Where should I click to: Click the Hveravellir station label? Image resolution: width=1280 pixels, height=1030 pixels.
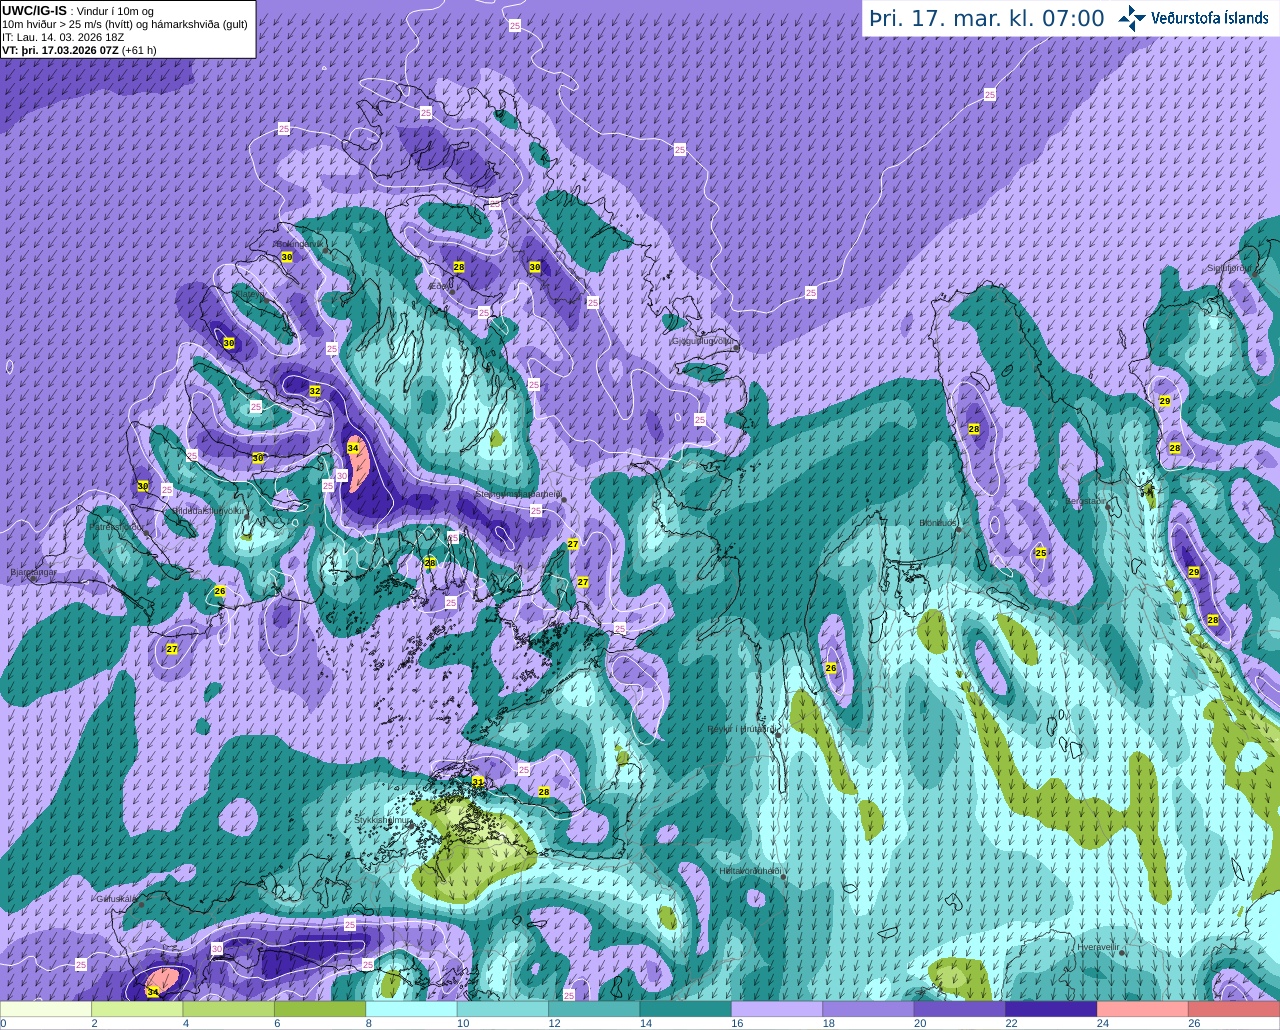tap(1098, 946)
